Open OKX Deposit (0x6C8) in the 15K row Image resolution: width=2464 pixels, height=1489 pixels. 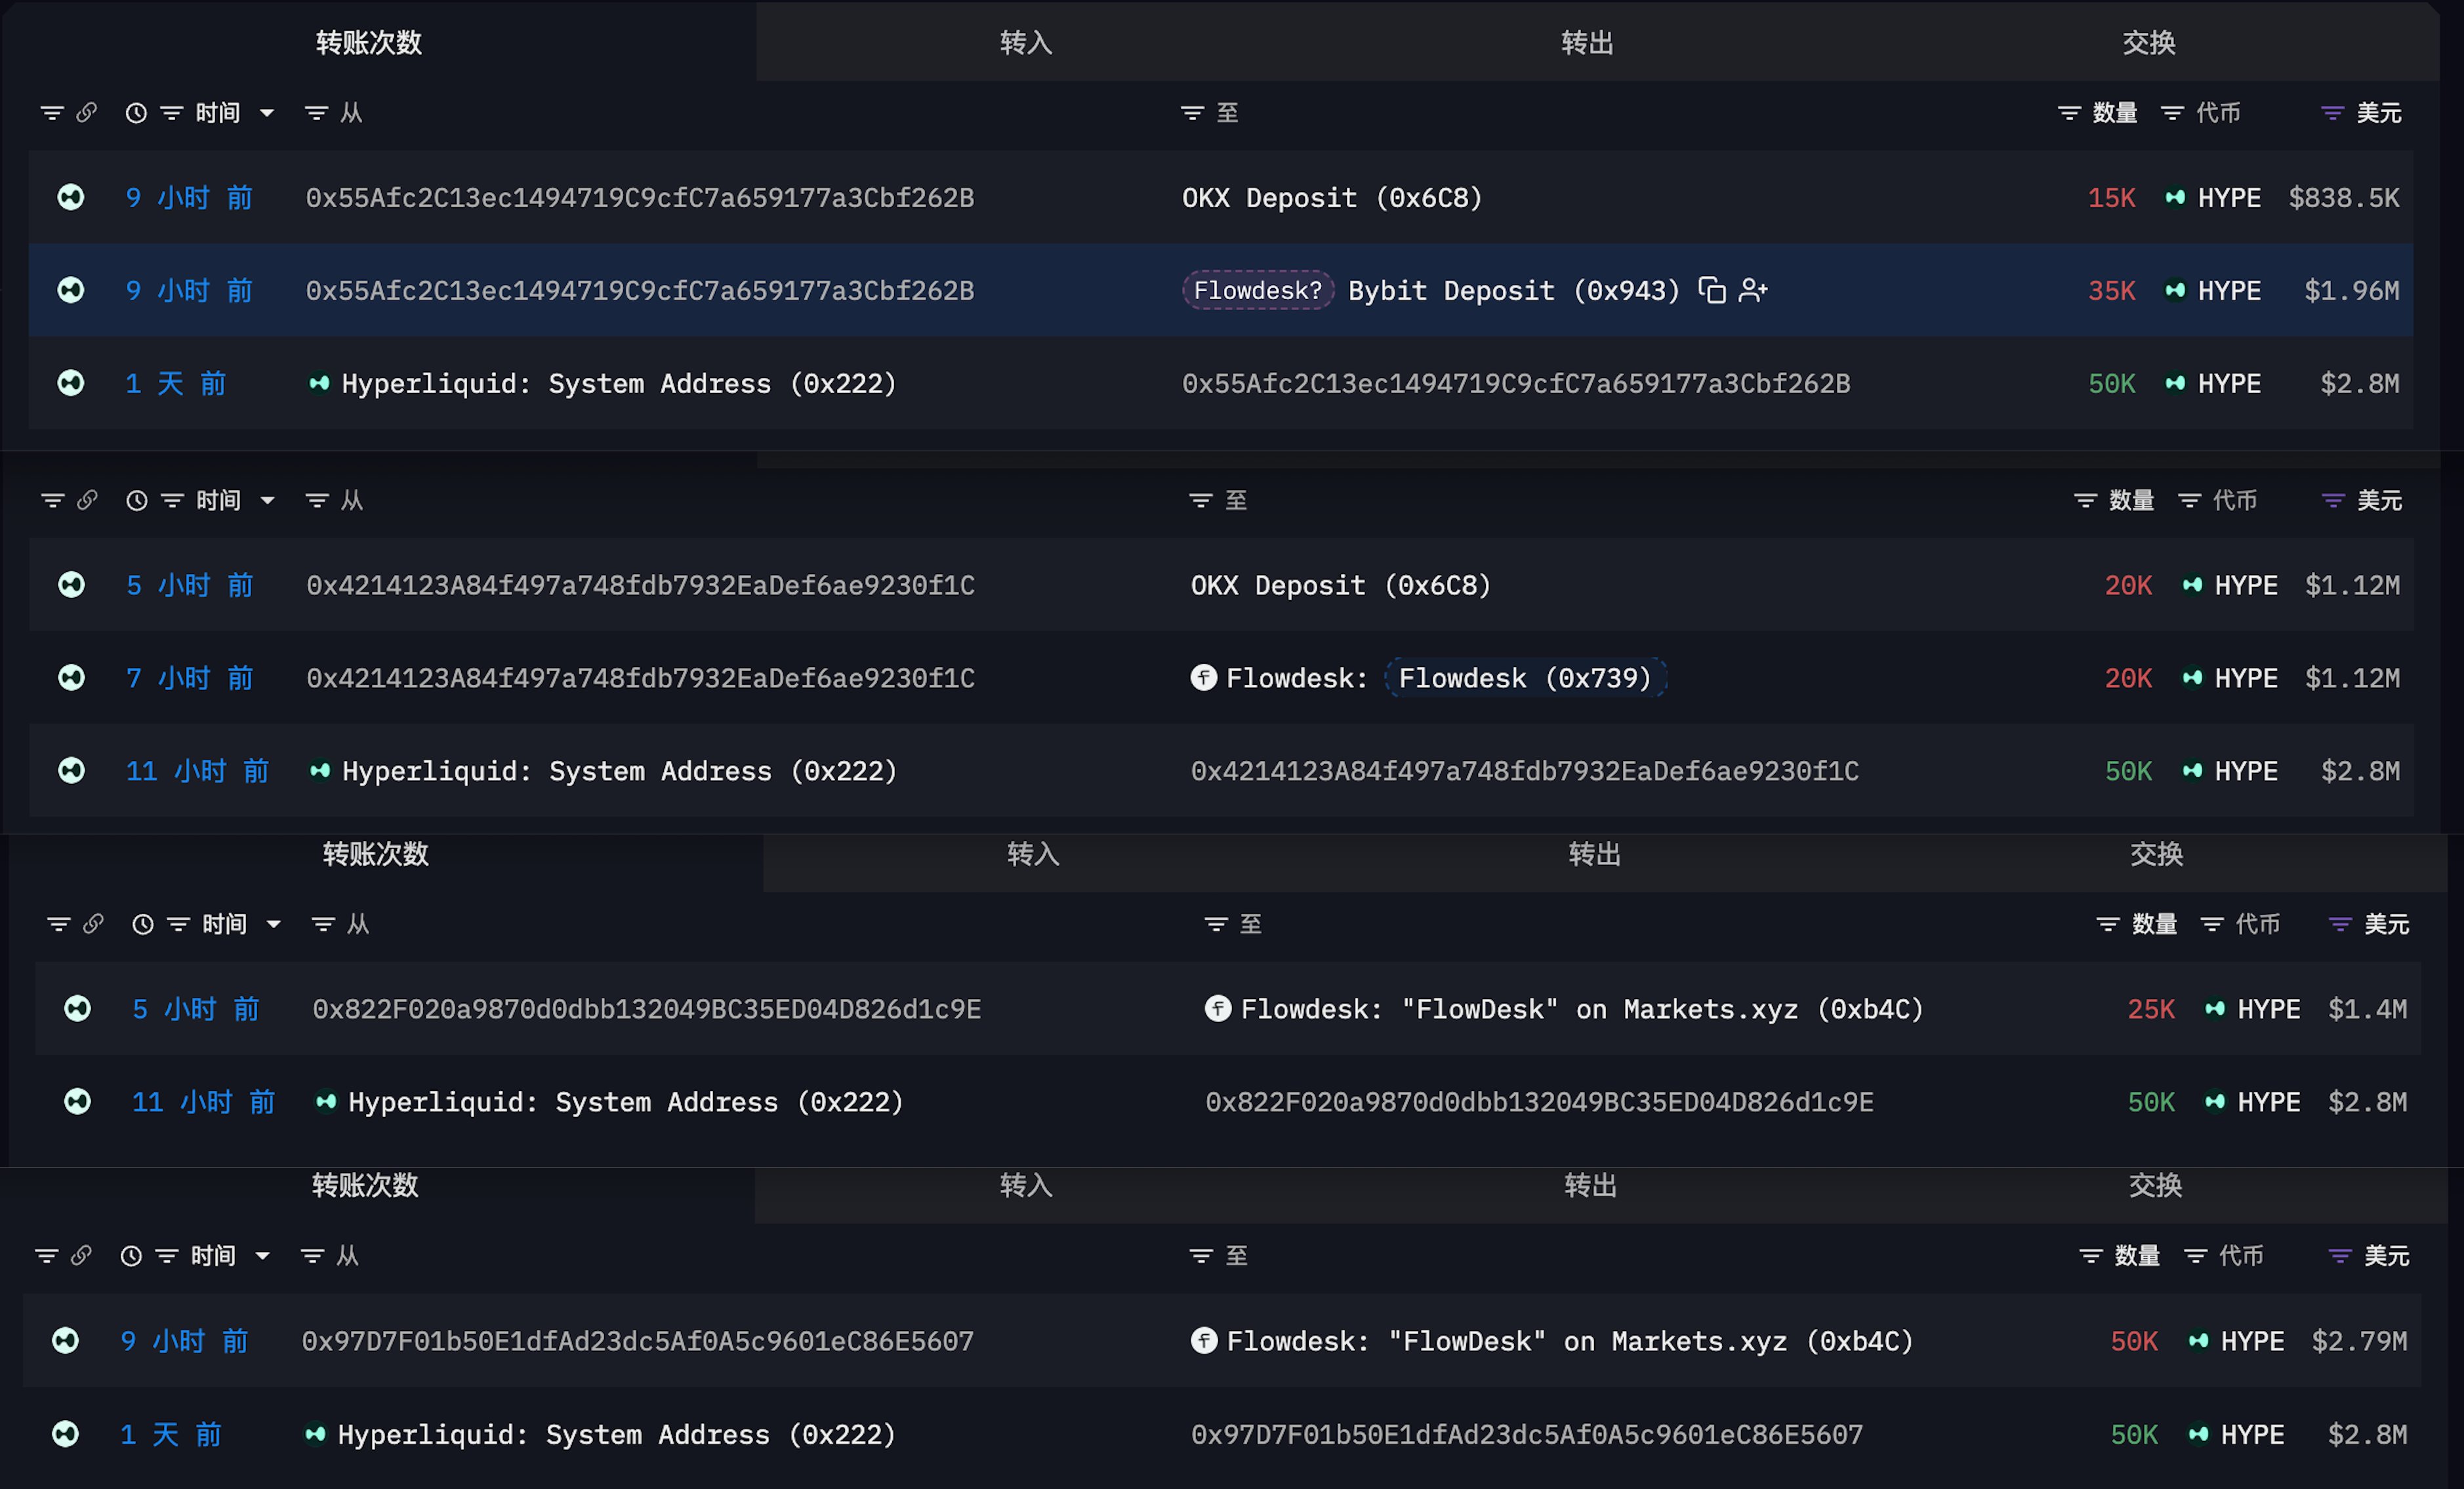click(x=1332, y=197)
